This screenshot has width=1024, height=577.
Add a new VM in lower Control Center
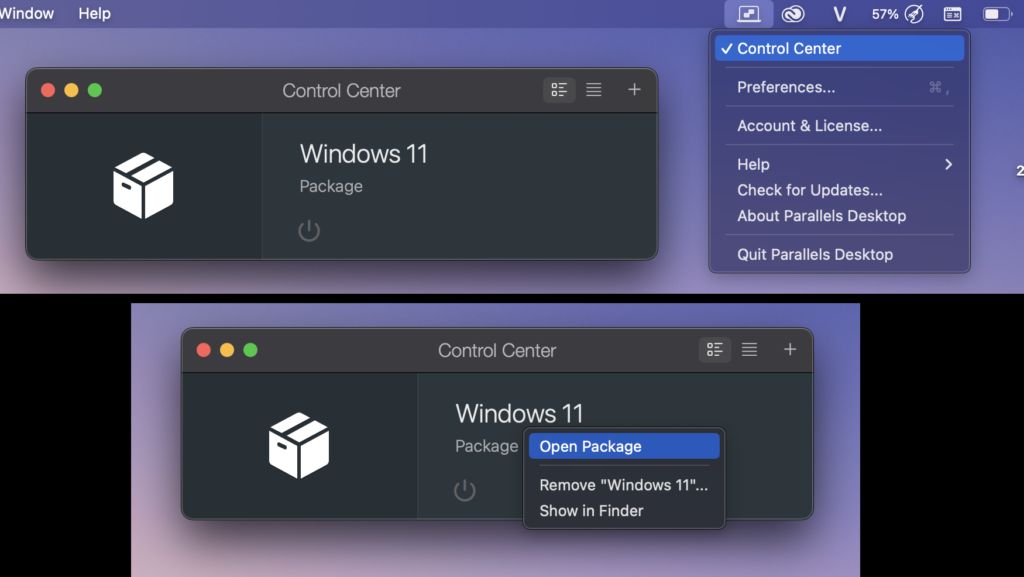(x=790, y=350)
